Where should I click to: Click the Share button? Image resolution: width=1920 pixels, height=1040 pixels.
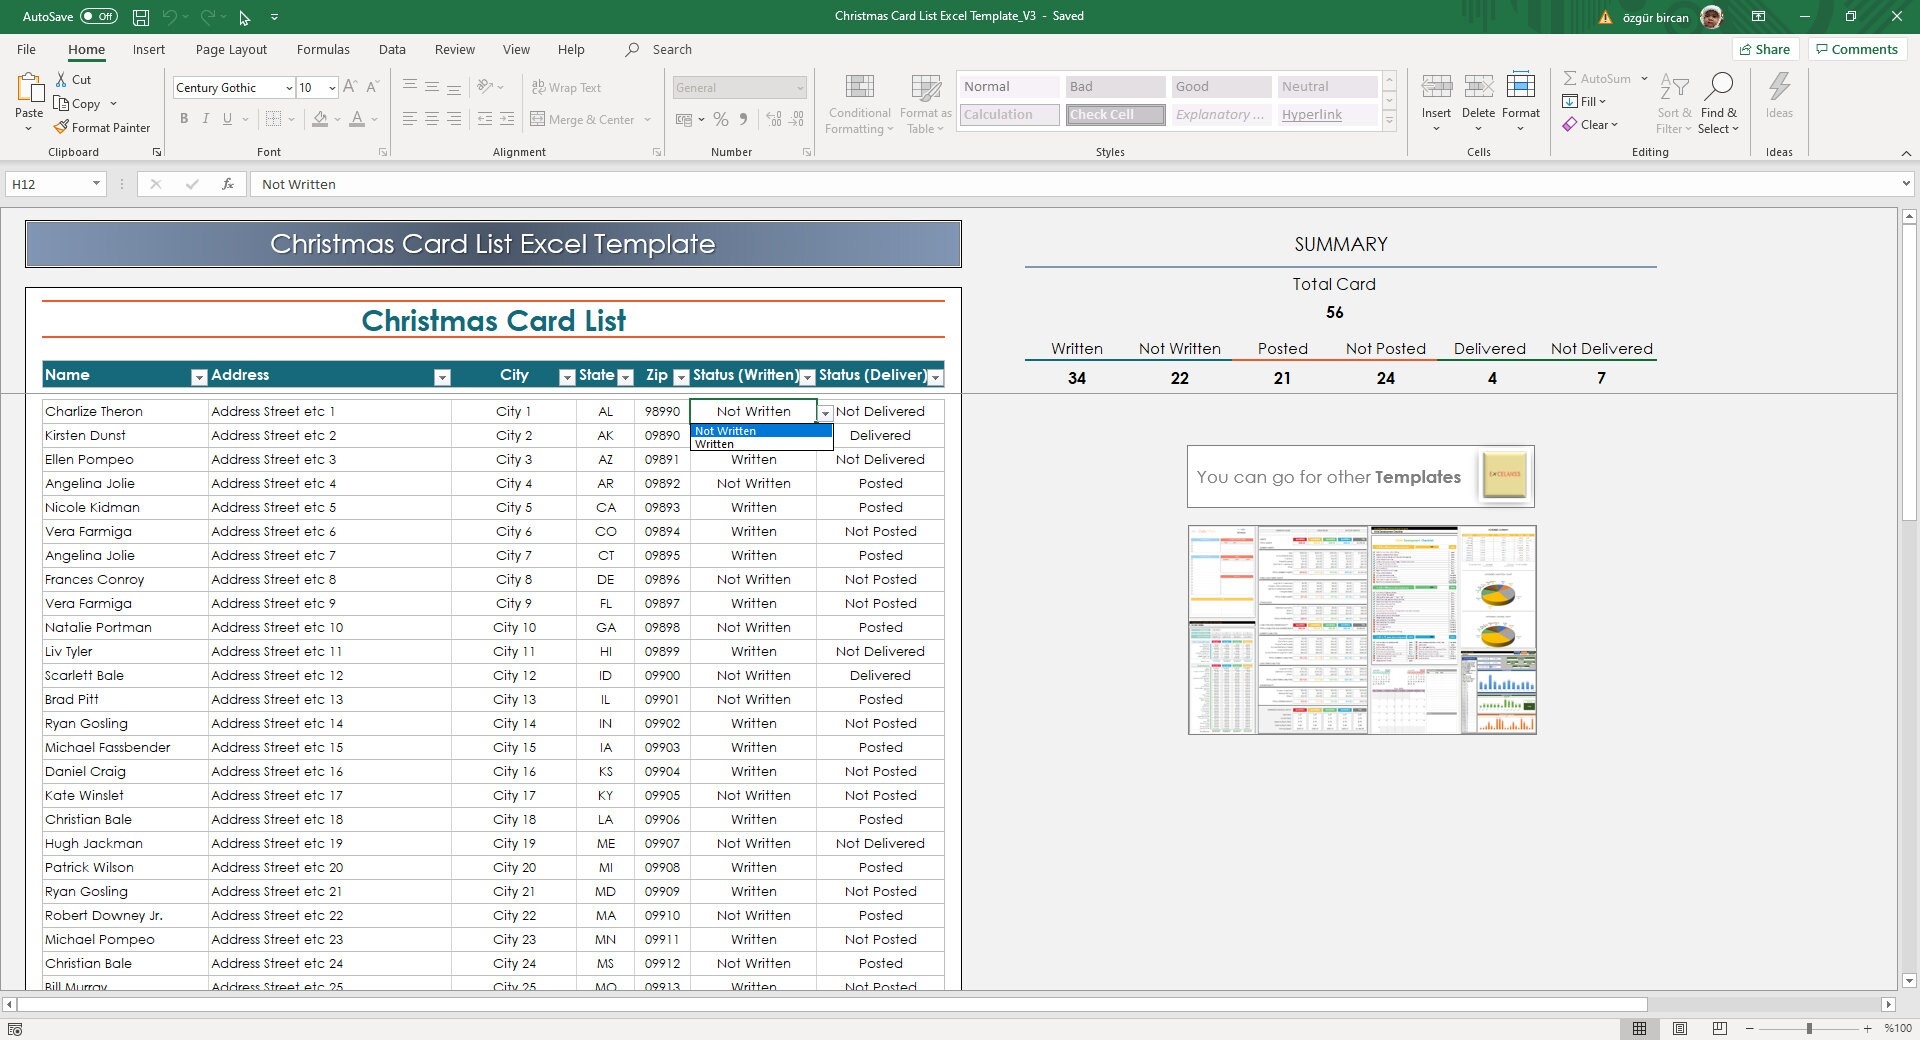pyautogui.click(x=1765, y=49)
